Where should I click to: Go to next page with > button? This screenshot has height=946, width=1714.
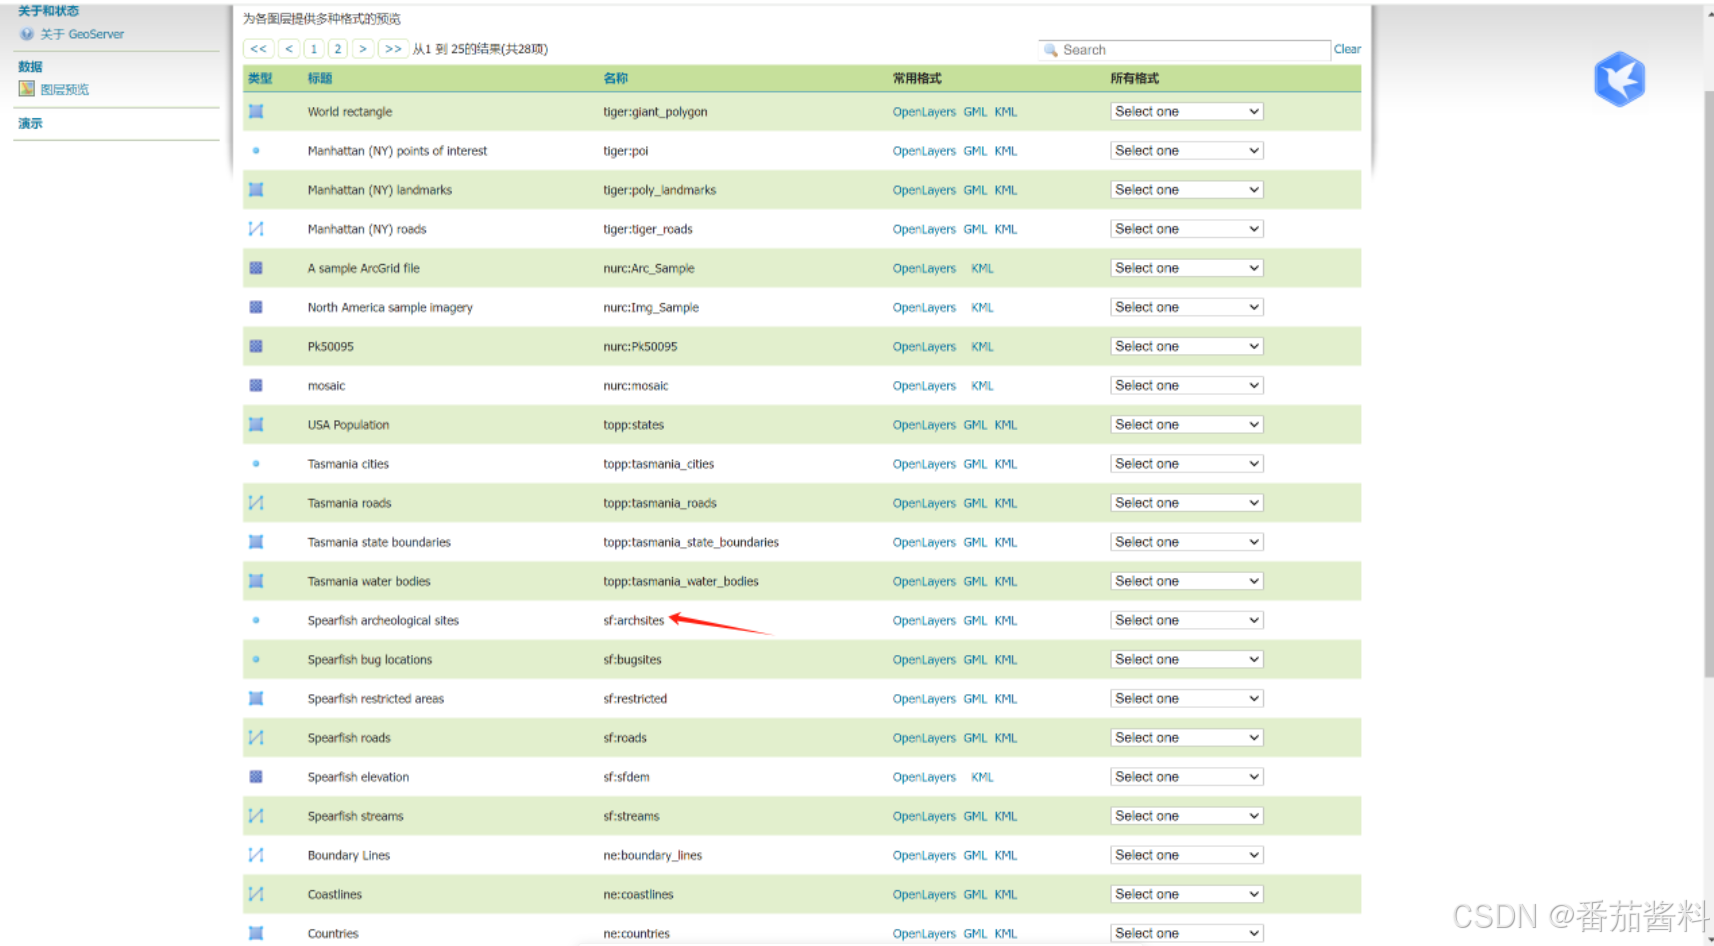(x=363, y=49)
